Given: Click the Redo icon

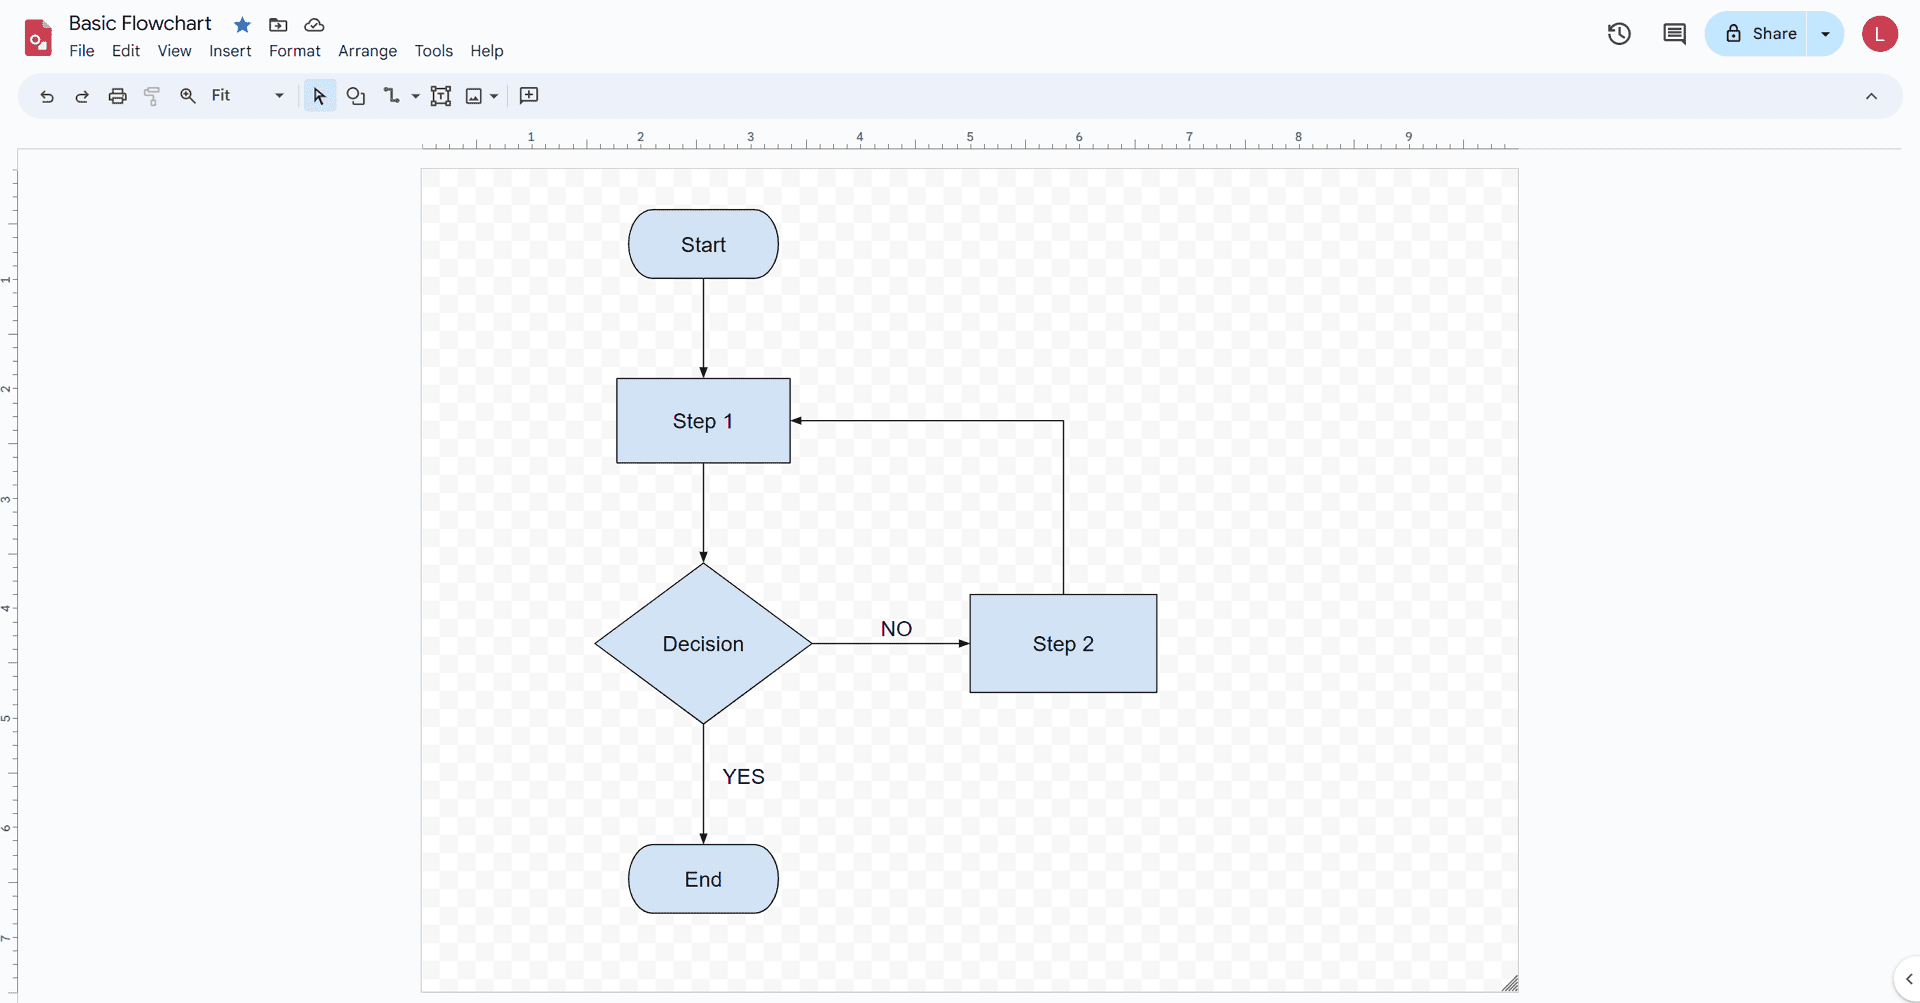Looking at the screenshot, I should [82, 96].
